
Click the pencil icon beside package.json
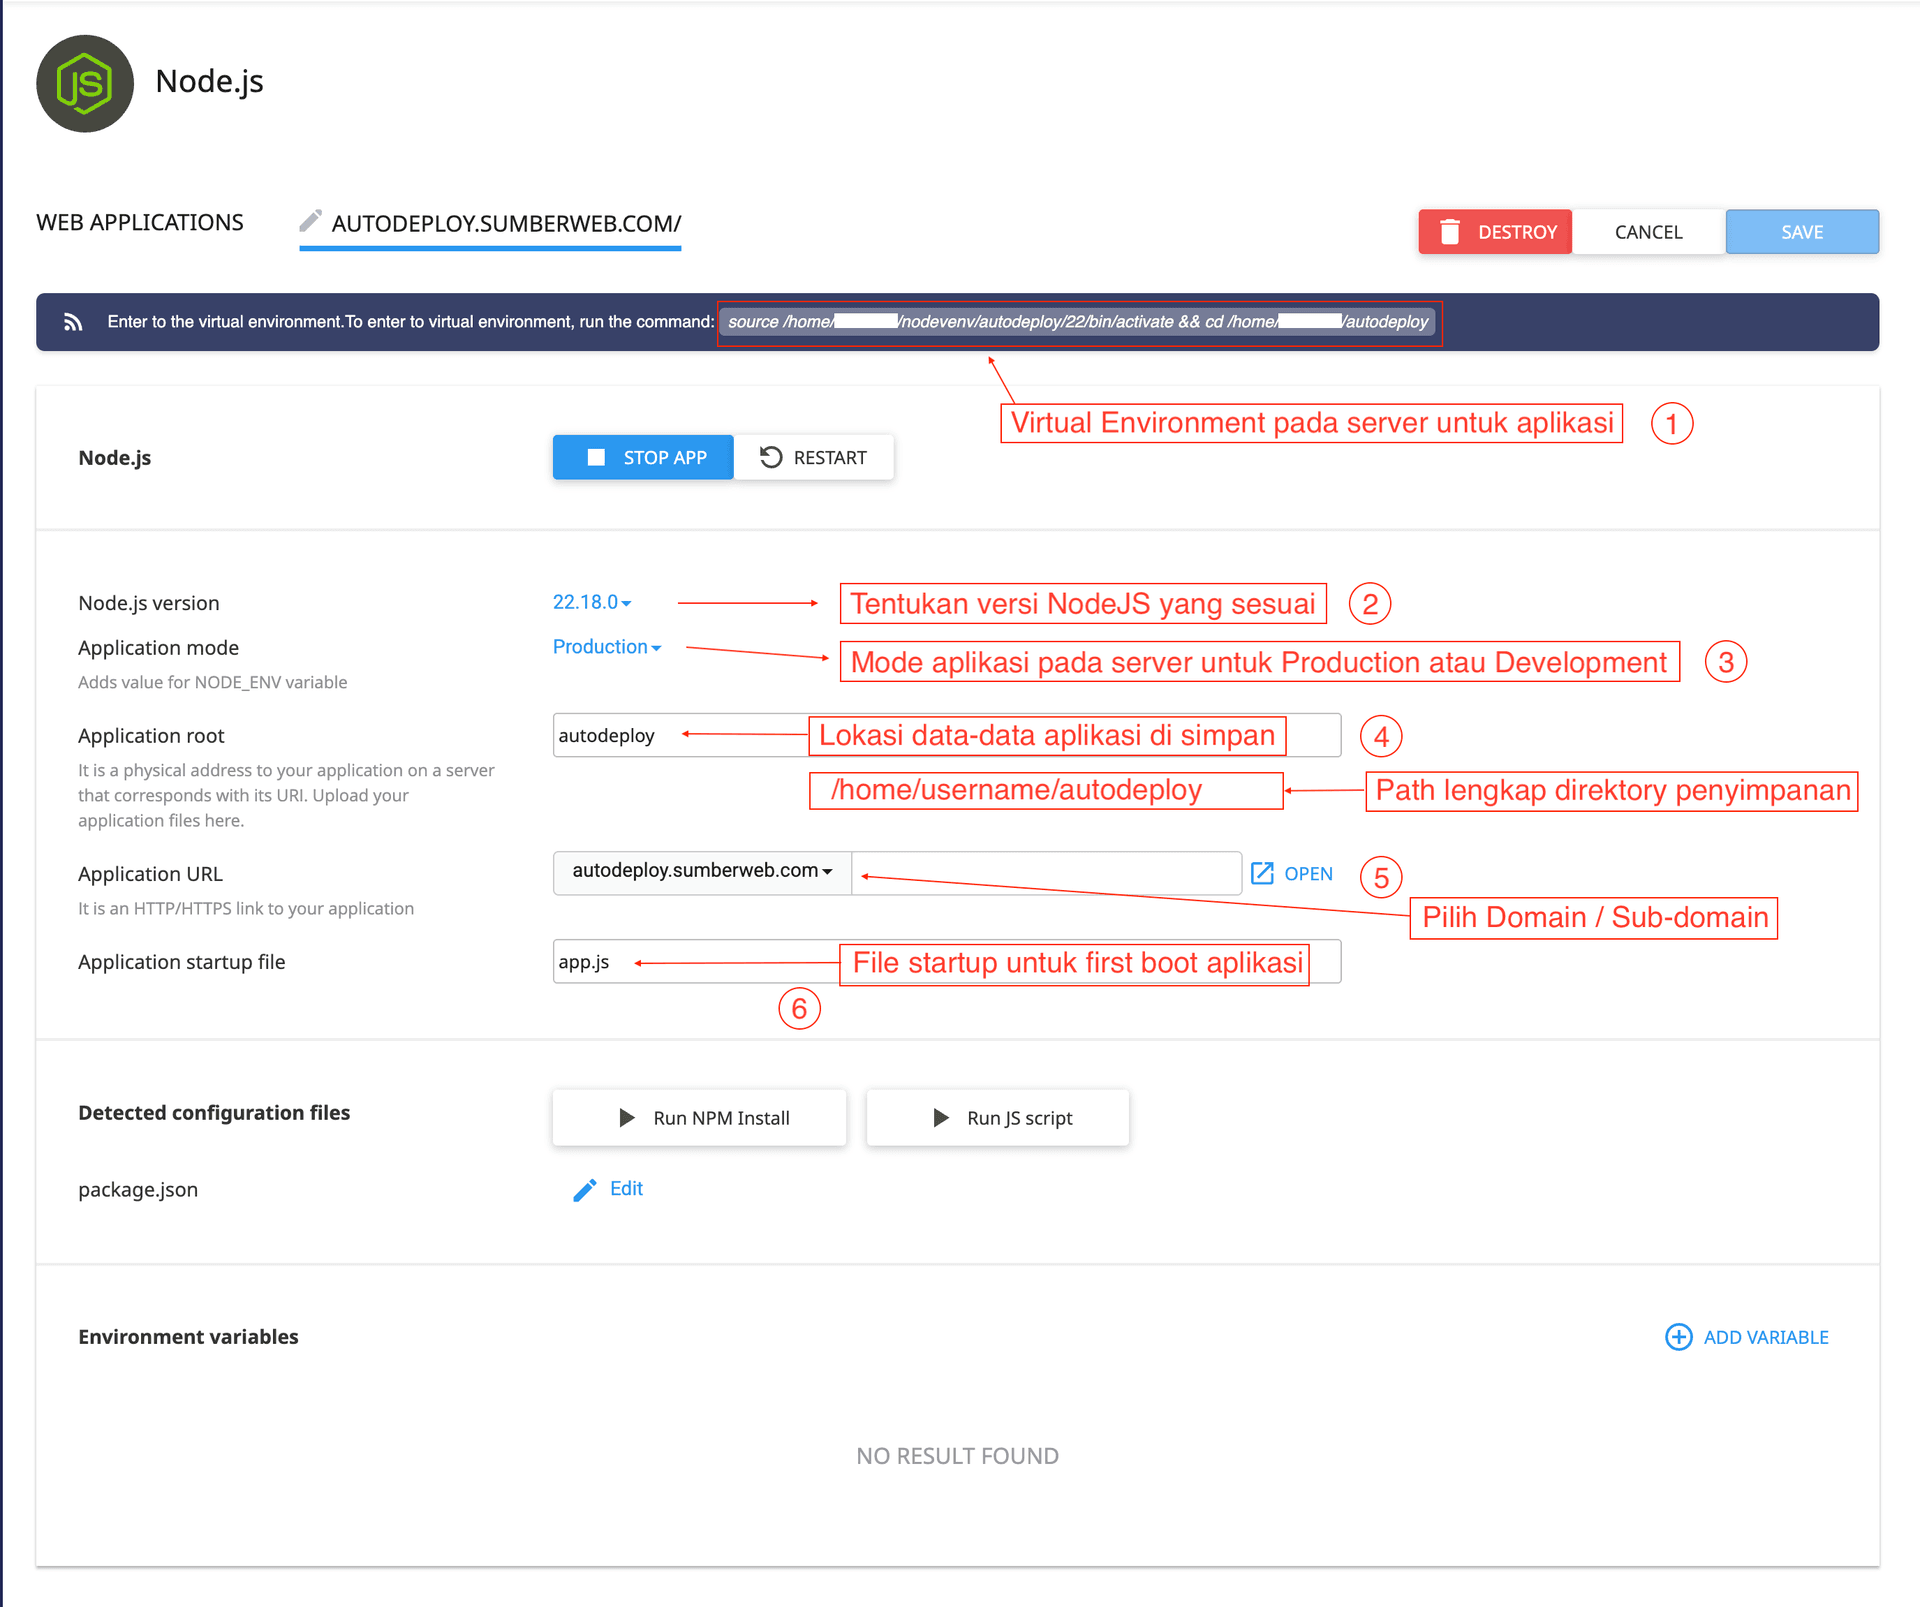click(585, 1189)
